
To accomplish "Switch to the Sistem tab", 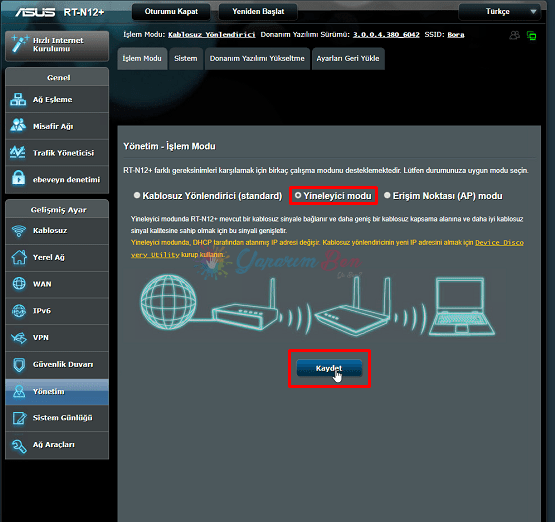I will [x=186, y=59].
